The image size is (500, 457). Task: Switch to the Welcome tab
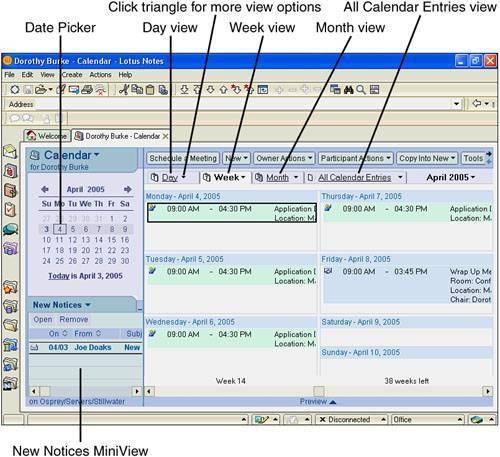click(x=47, y=136)
